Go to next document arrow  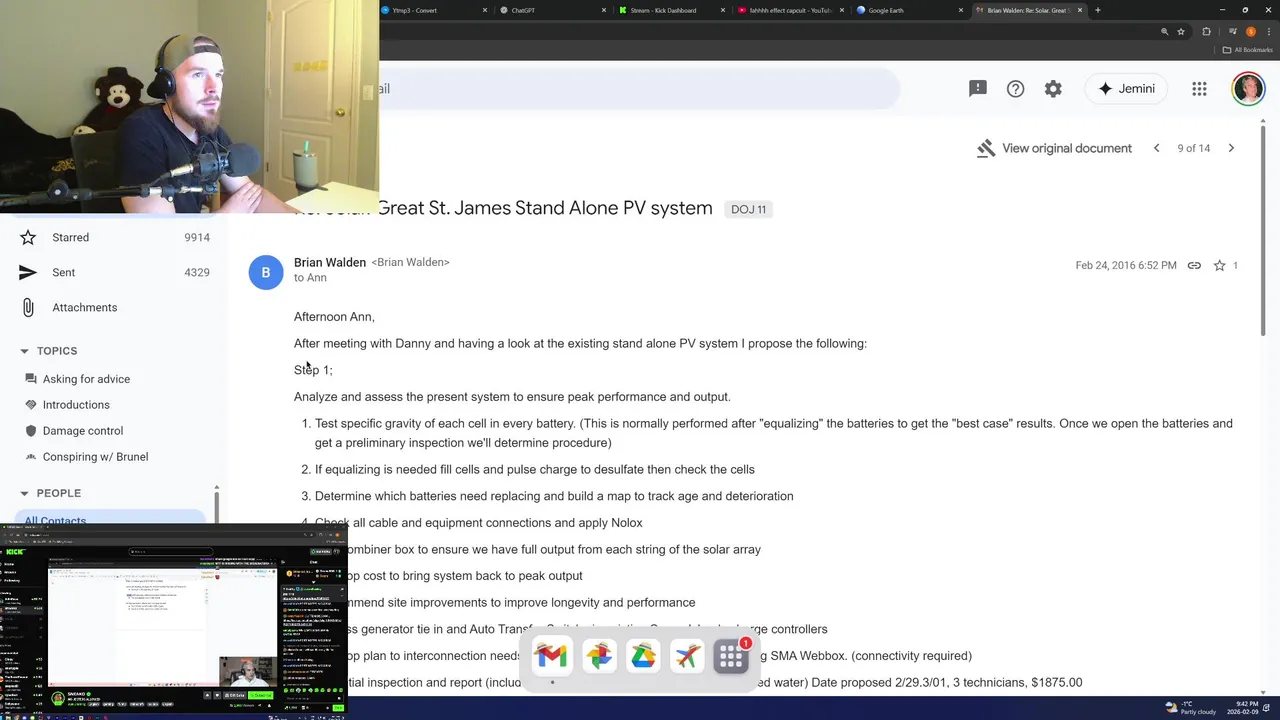tap(1231, 148)
